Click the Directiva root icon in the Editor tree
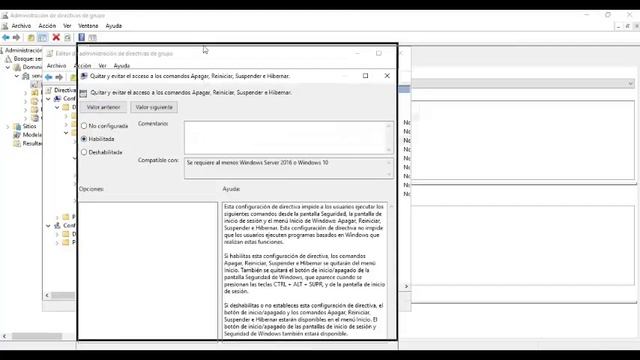The width and height of the screenshot is (640, 360). [49, 90]
